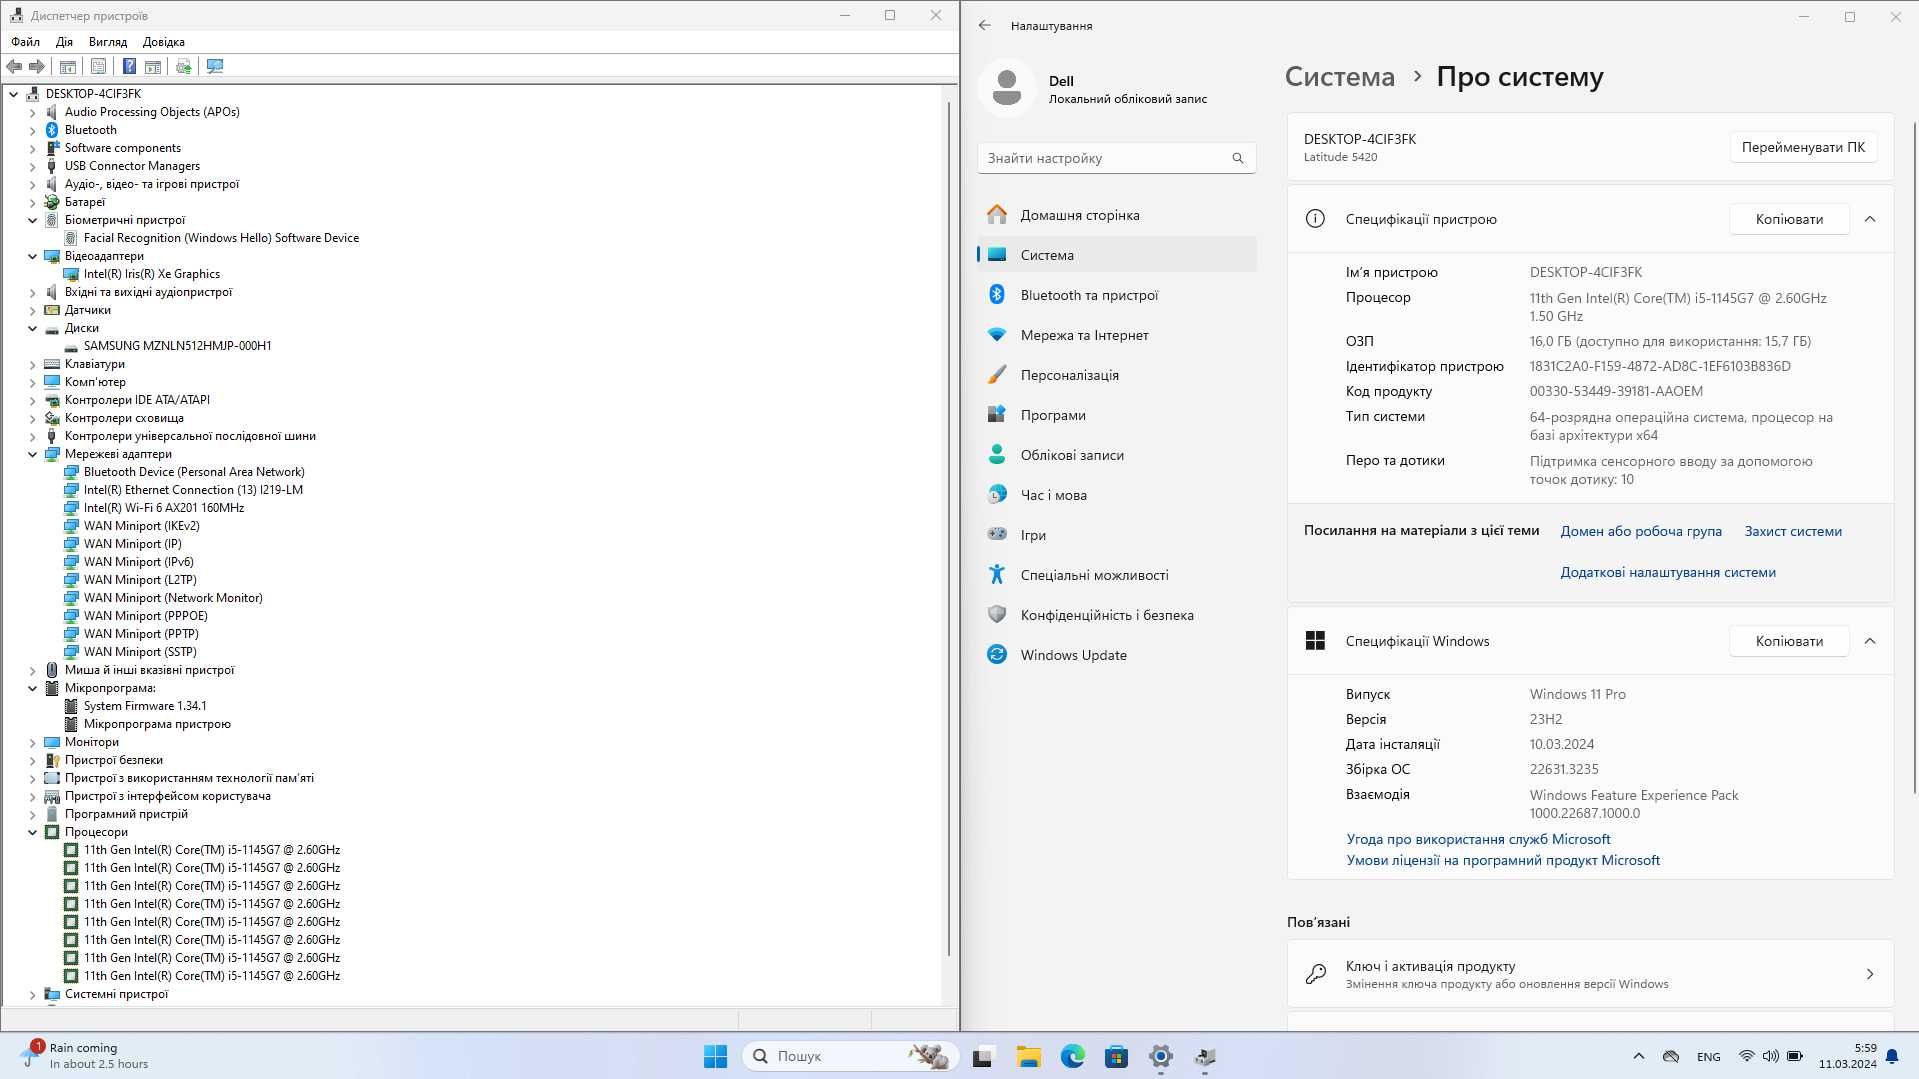Click the Bluetooth icon in the Device Manager tree
The image size is (1919, 1079).
[x=52, y=130]
